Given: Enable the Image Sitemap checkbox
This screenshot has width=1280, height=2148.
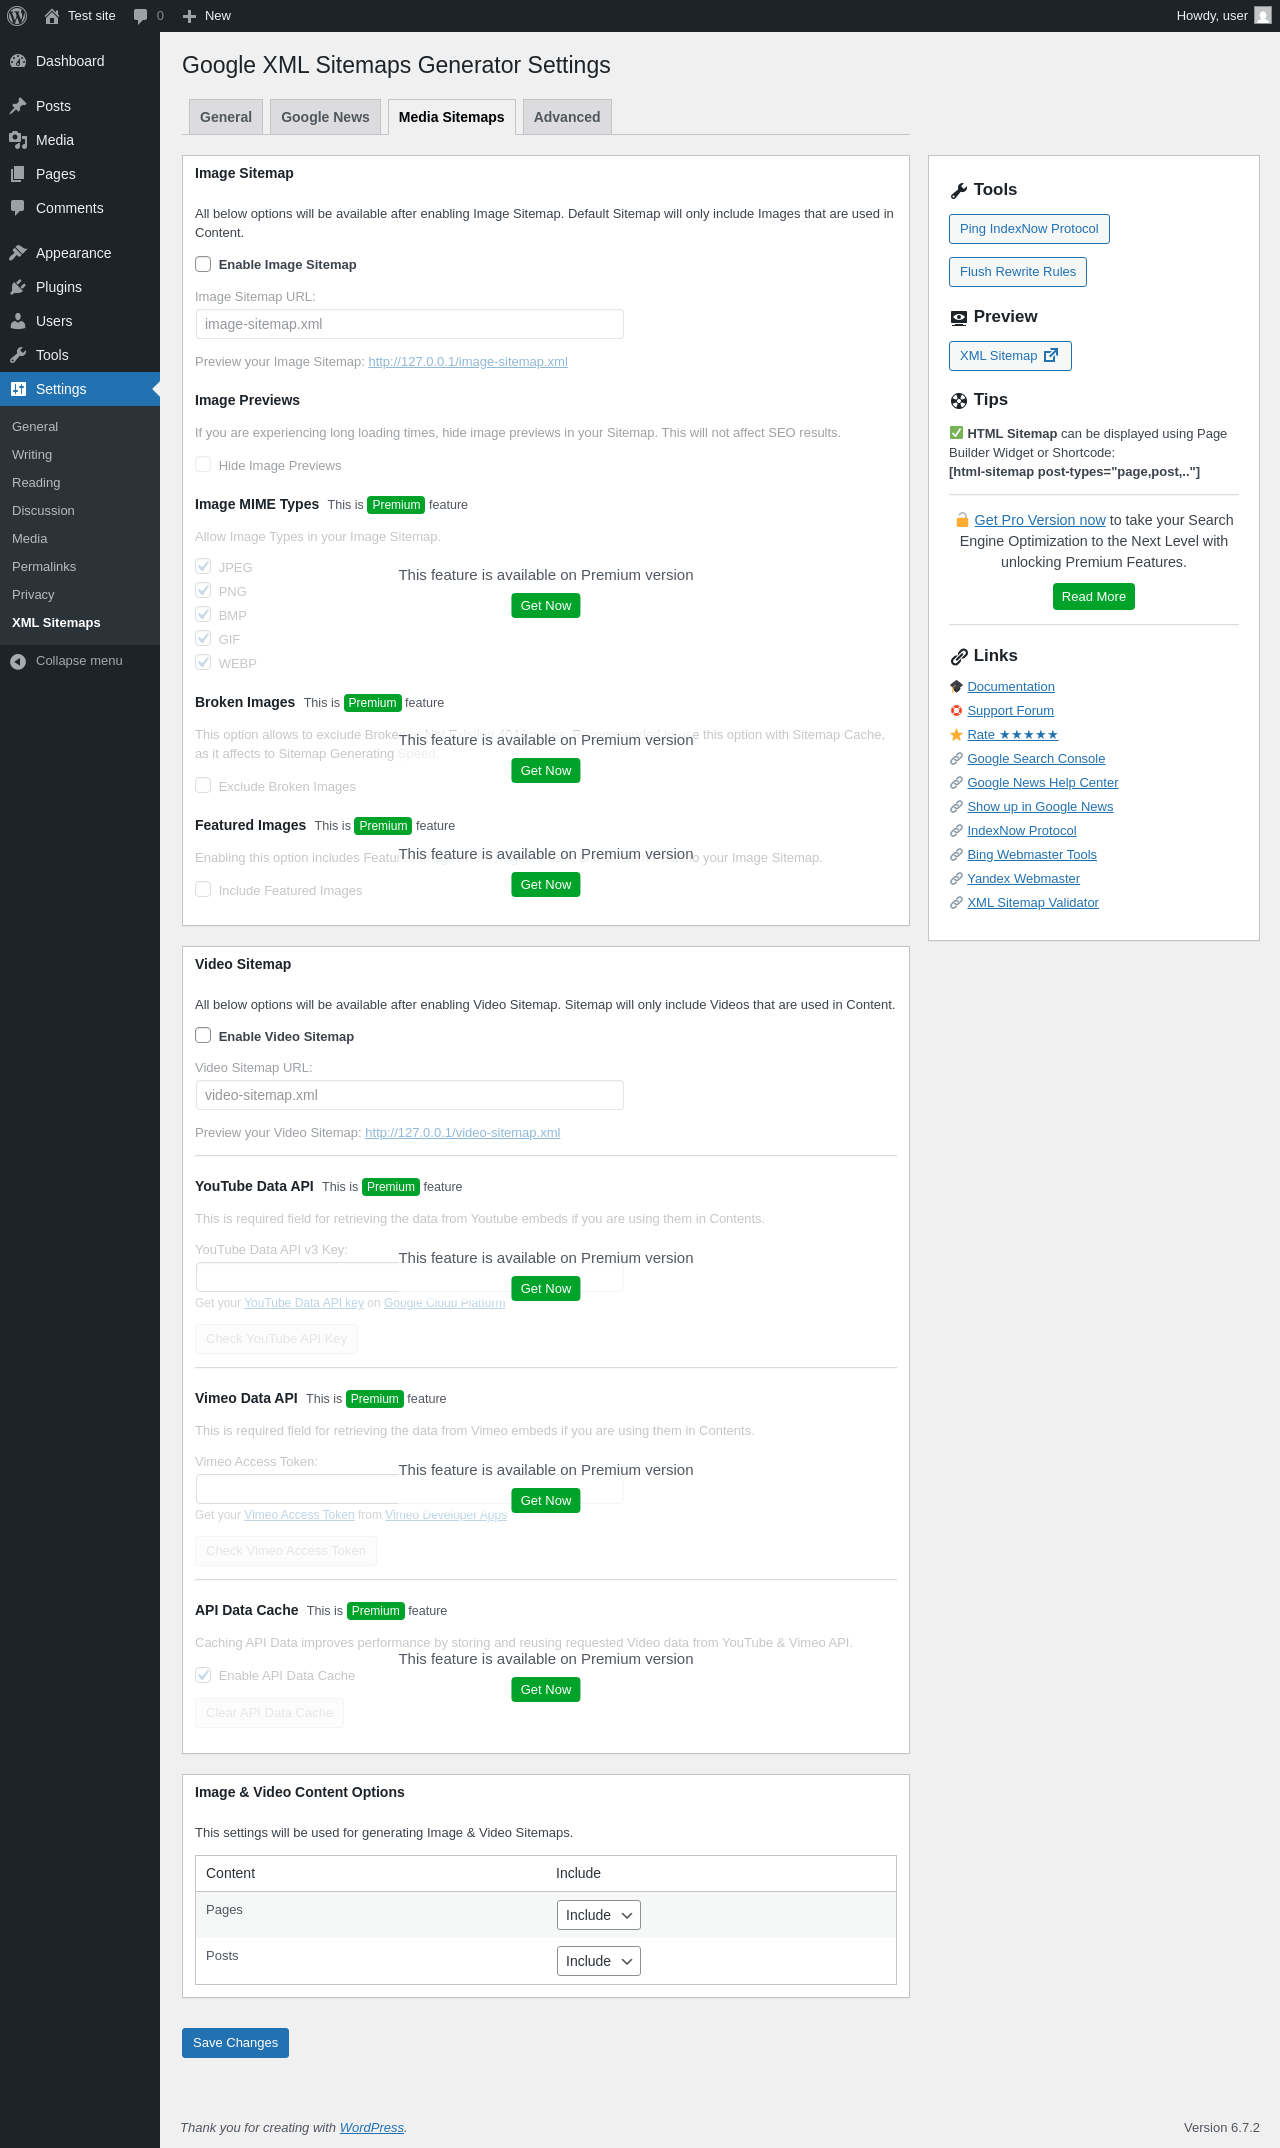Looking at the screenshot, I should coord(203,264).
